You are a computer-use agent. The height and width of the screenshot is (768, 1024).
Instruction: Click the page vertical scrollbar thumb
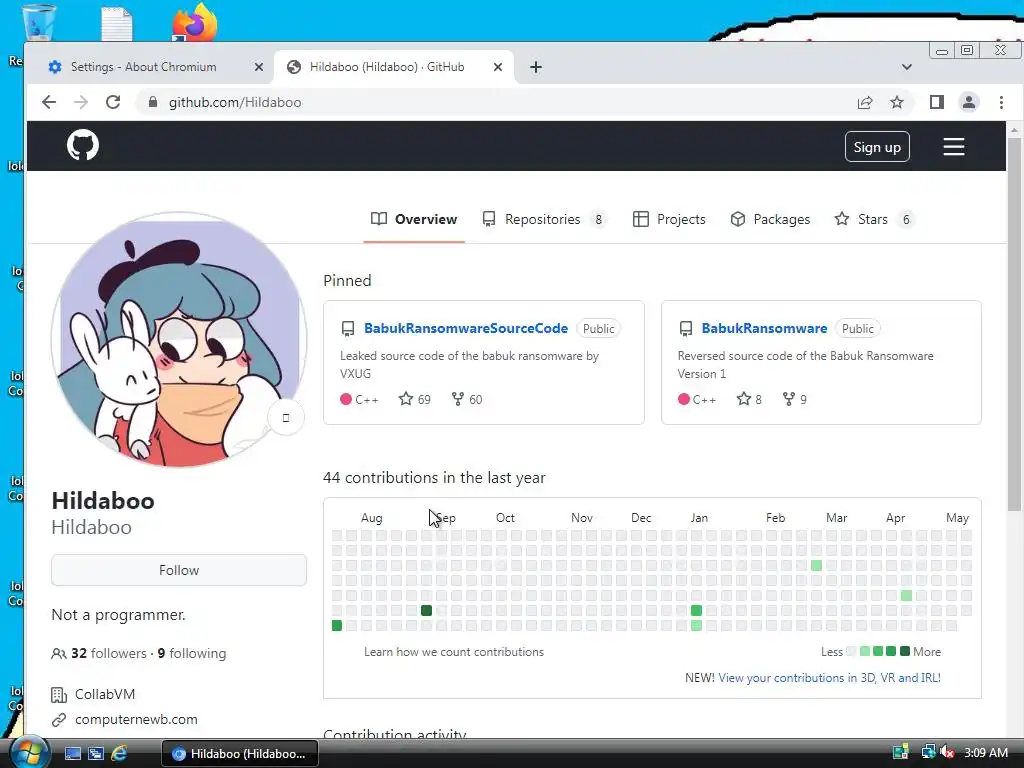pos(1014,324)
